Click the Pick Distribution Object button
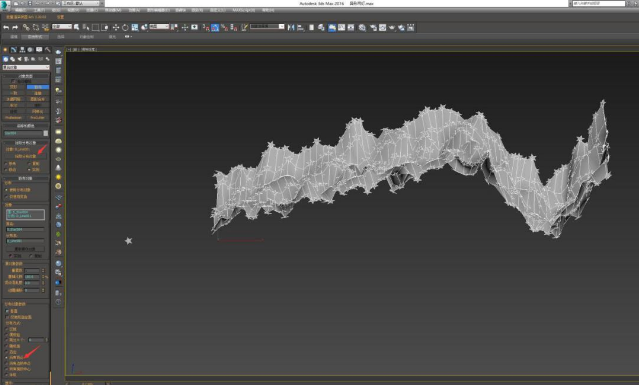Image resolution: width=640 pixels, height=385 pixels. coord(25,156)
